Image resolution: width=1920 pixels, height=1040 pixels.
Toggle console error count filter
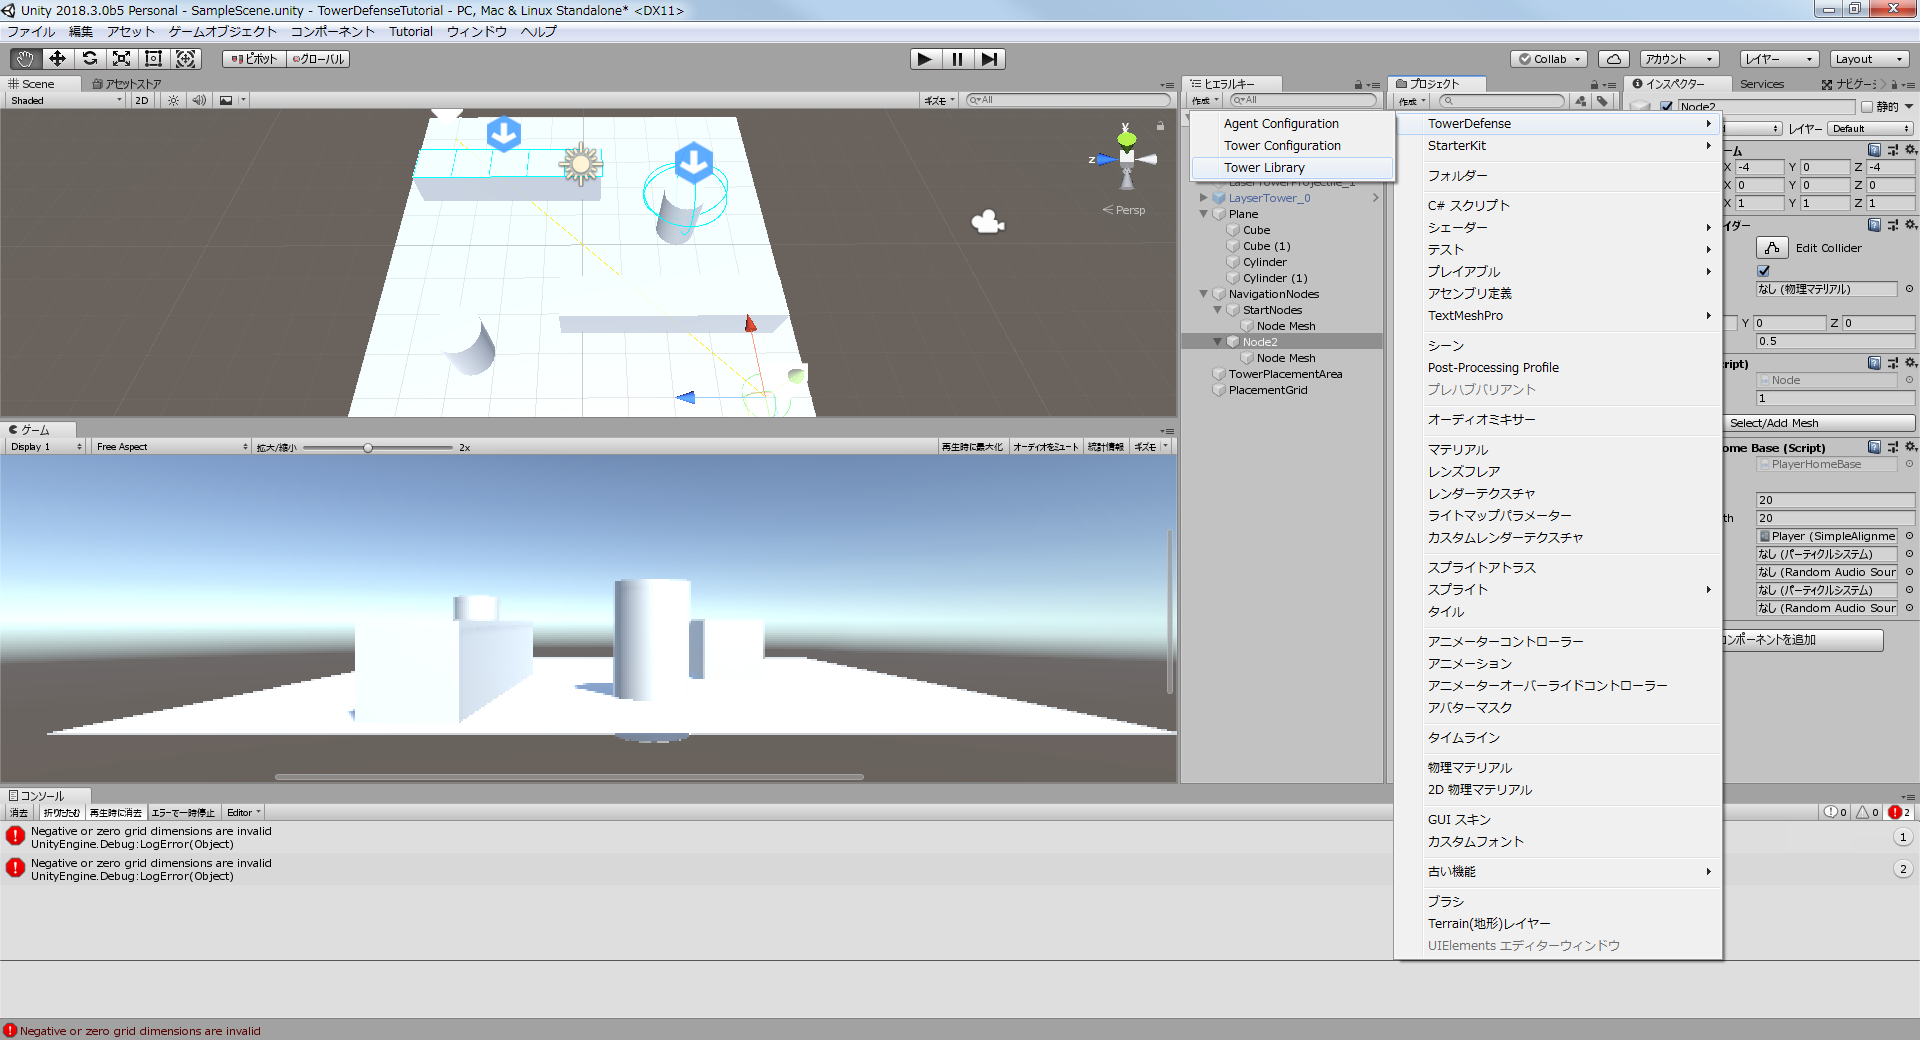pyautogui.click(x=1899, y=812)
